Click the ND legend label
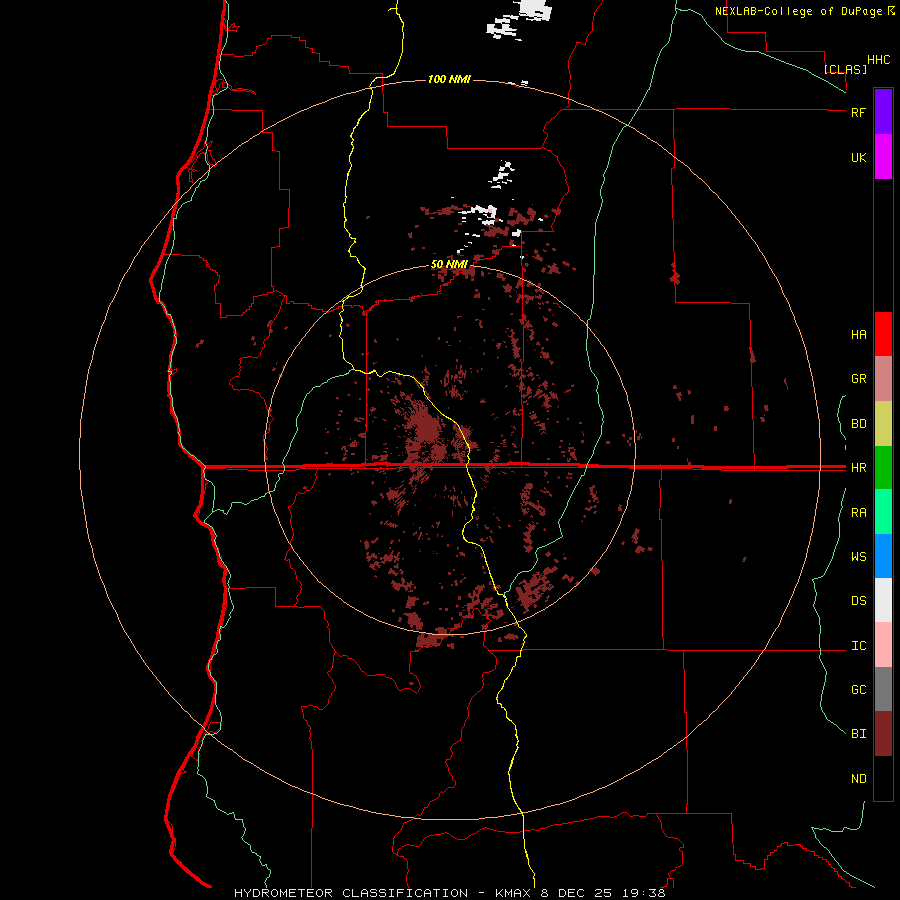The height and width of the screenshot is (900, 900). 858,778
